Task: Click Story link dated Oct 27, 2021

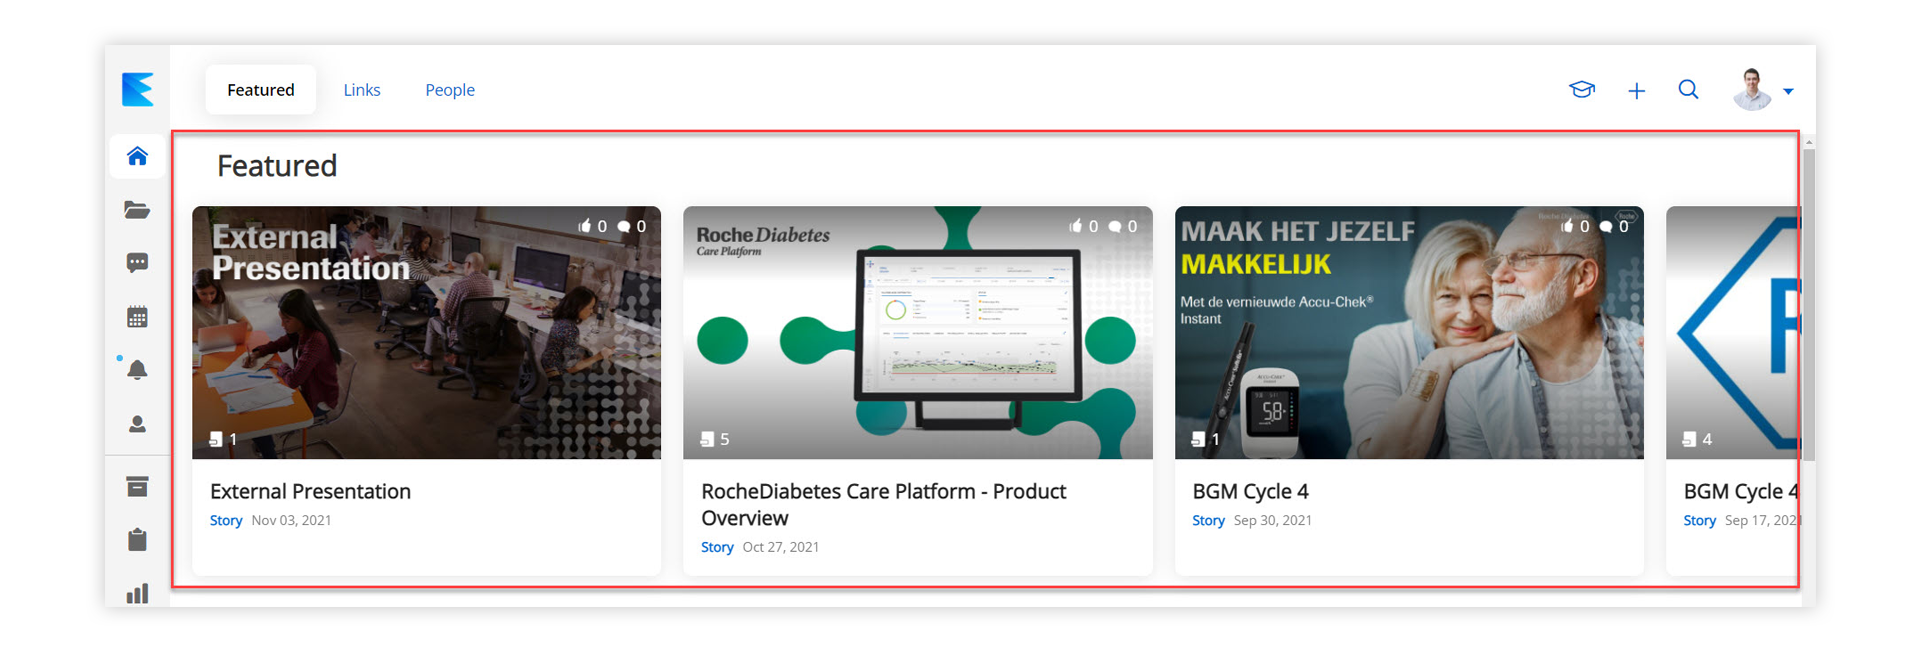Action: click(717, 547)
